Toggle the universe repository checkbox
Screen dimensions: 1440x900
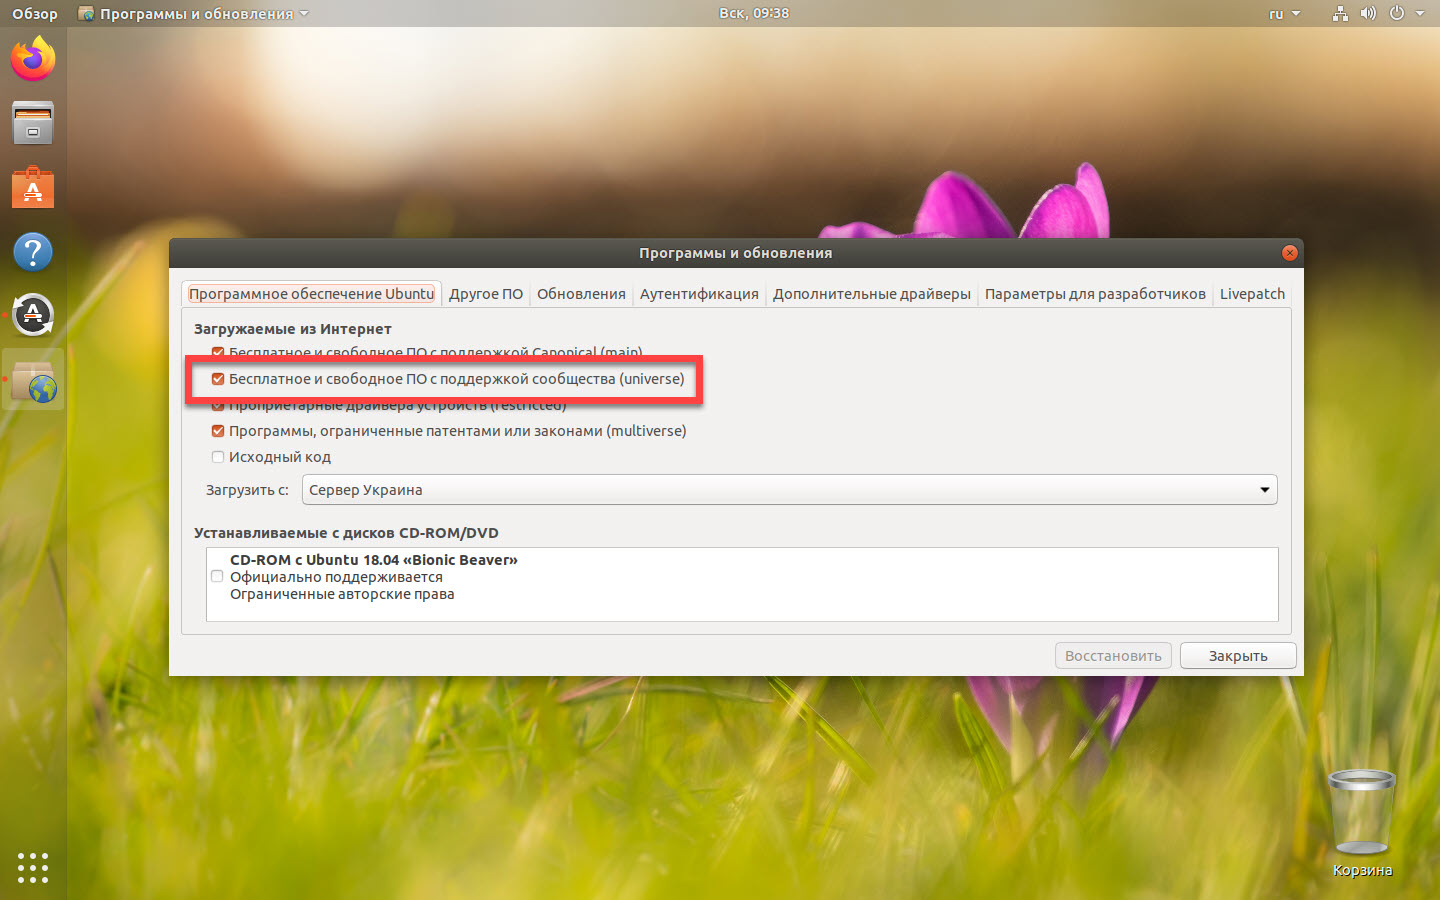(218, 379)
